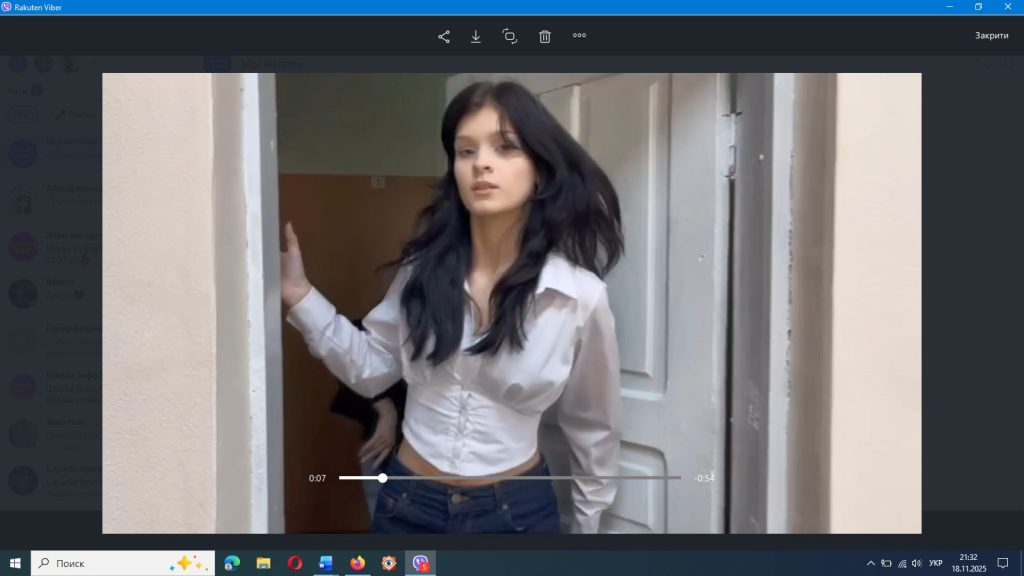The image size is (1024, 576).
Task: Click the remaining time -0:54 label
Action: click(704, 478)
